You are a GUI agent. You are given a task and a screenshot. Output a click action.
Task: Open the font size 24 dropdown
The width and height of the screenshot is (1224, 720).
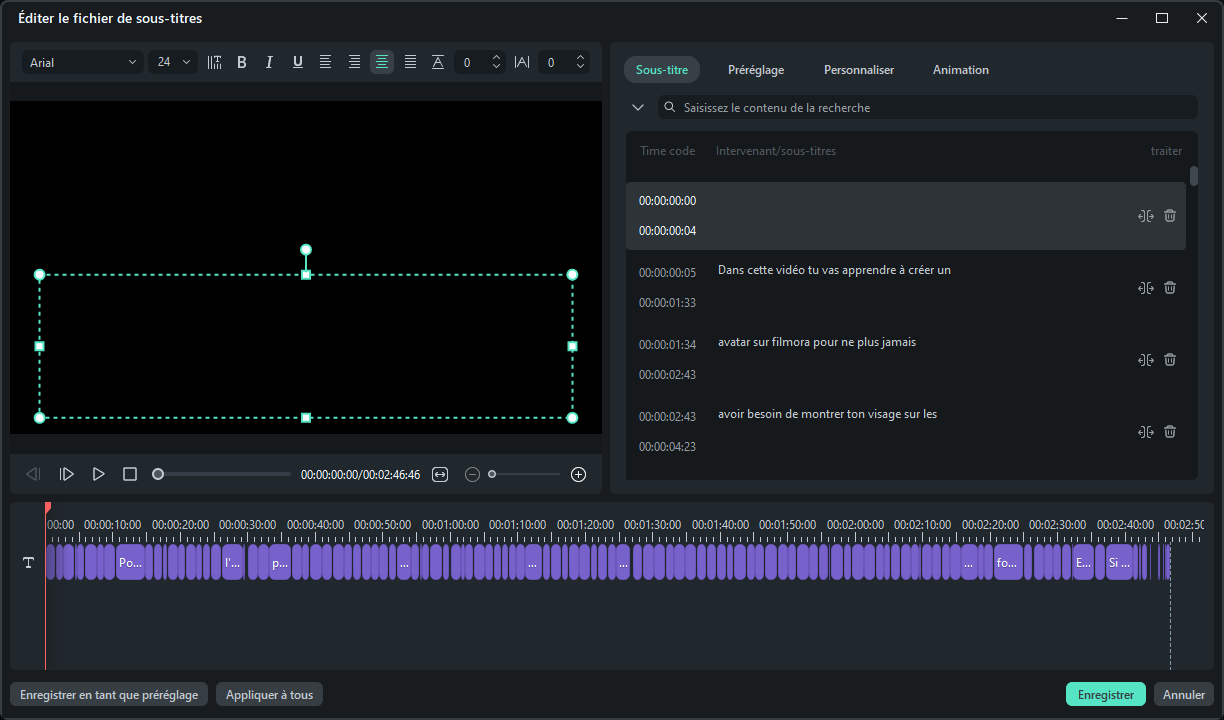click(173, 62)
